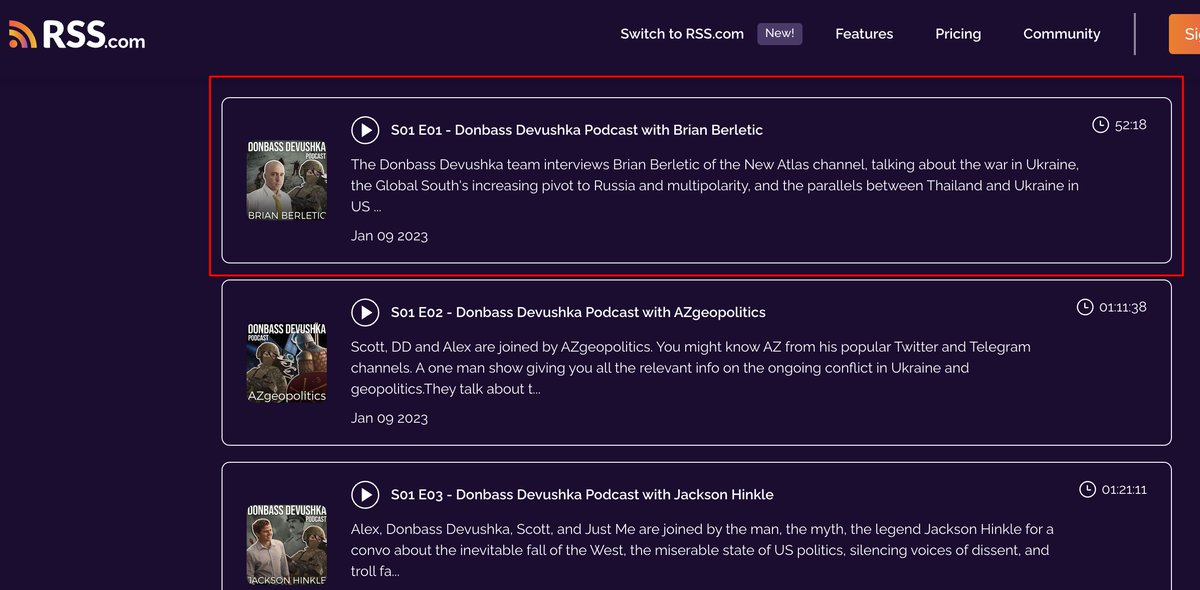Click the New! badge

click(x=779, y=33)
